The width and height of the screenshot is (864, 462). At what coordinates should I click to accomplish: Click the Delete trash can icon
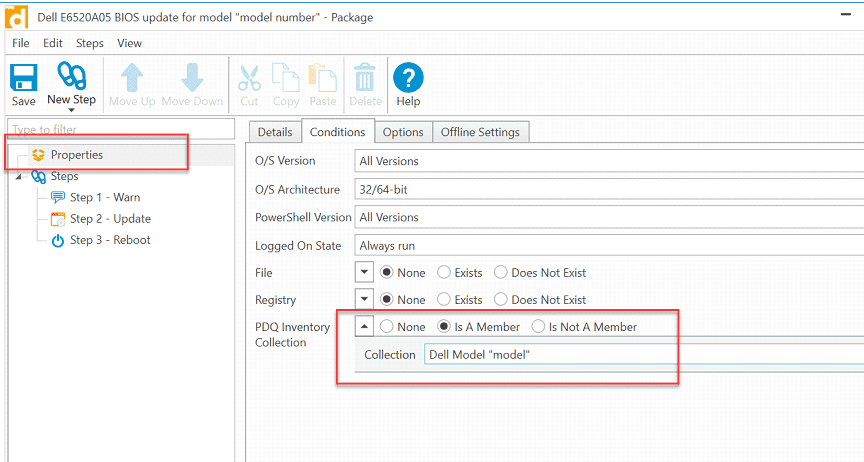tap(364, 77)
